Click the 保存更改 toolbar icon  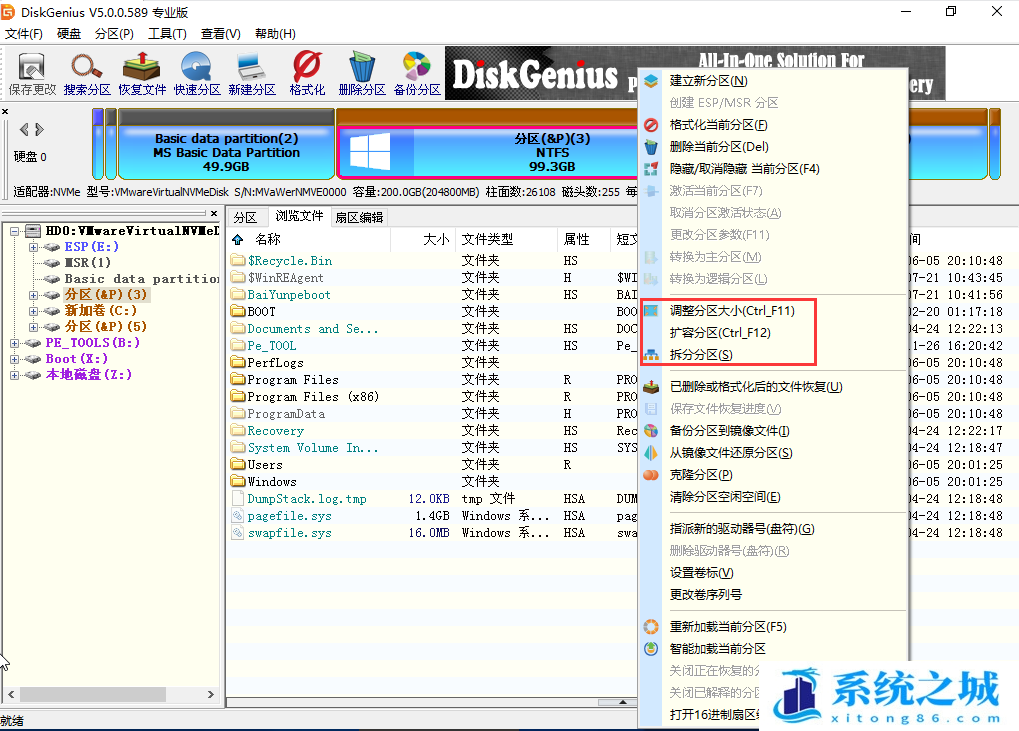coord(32,73)
